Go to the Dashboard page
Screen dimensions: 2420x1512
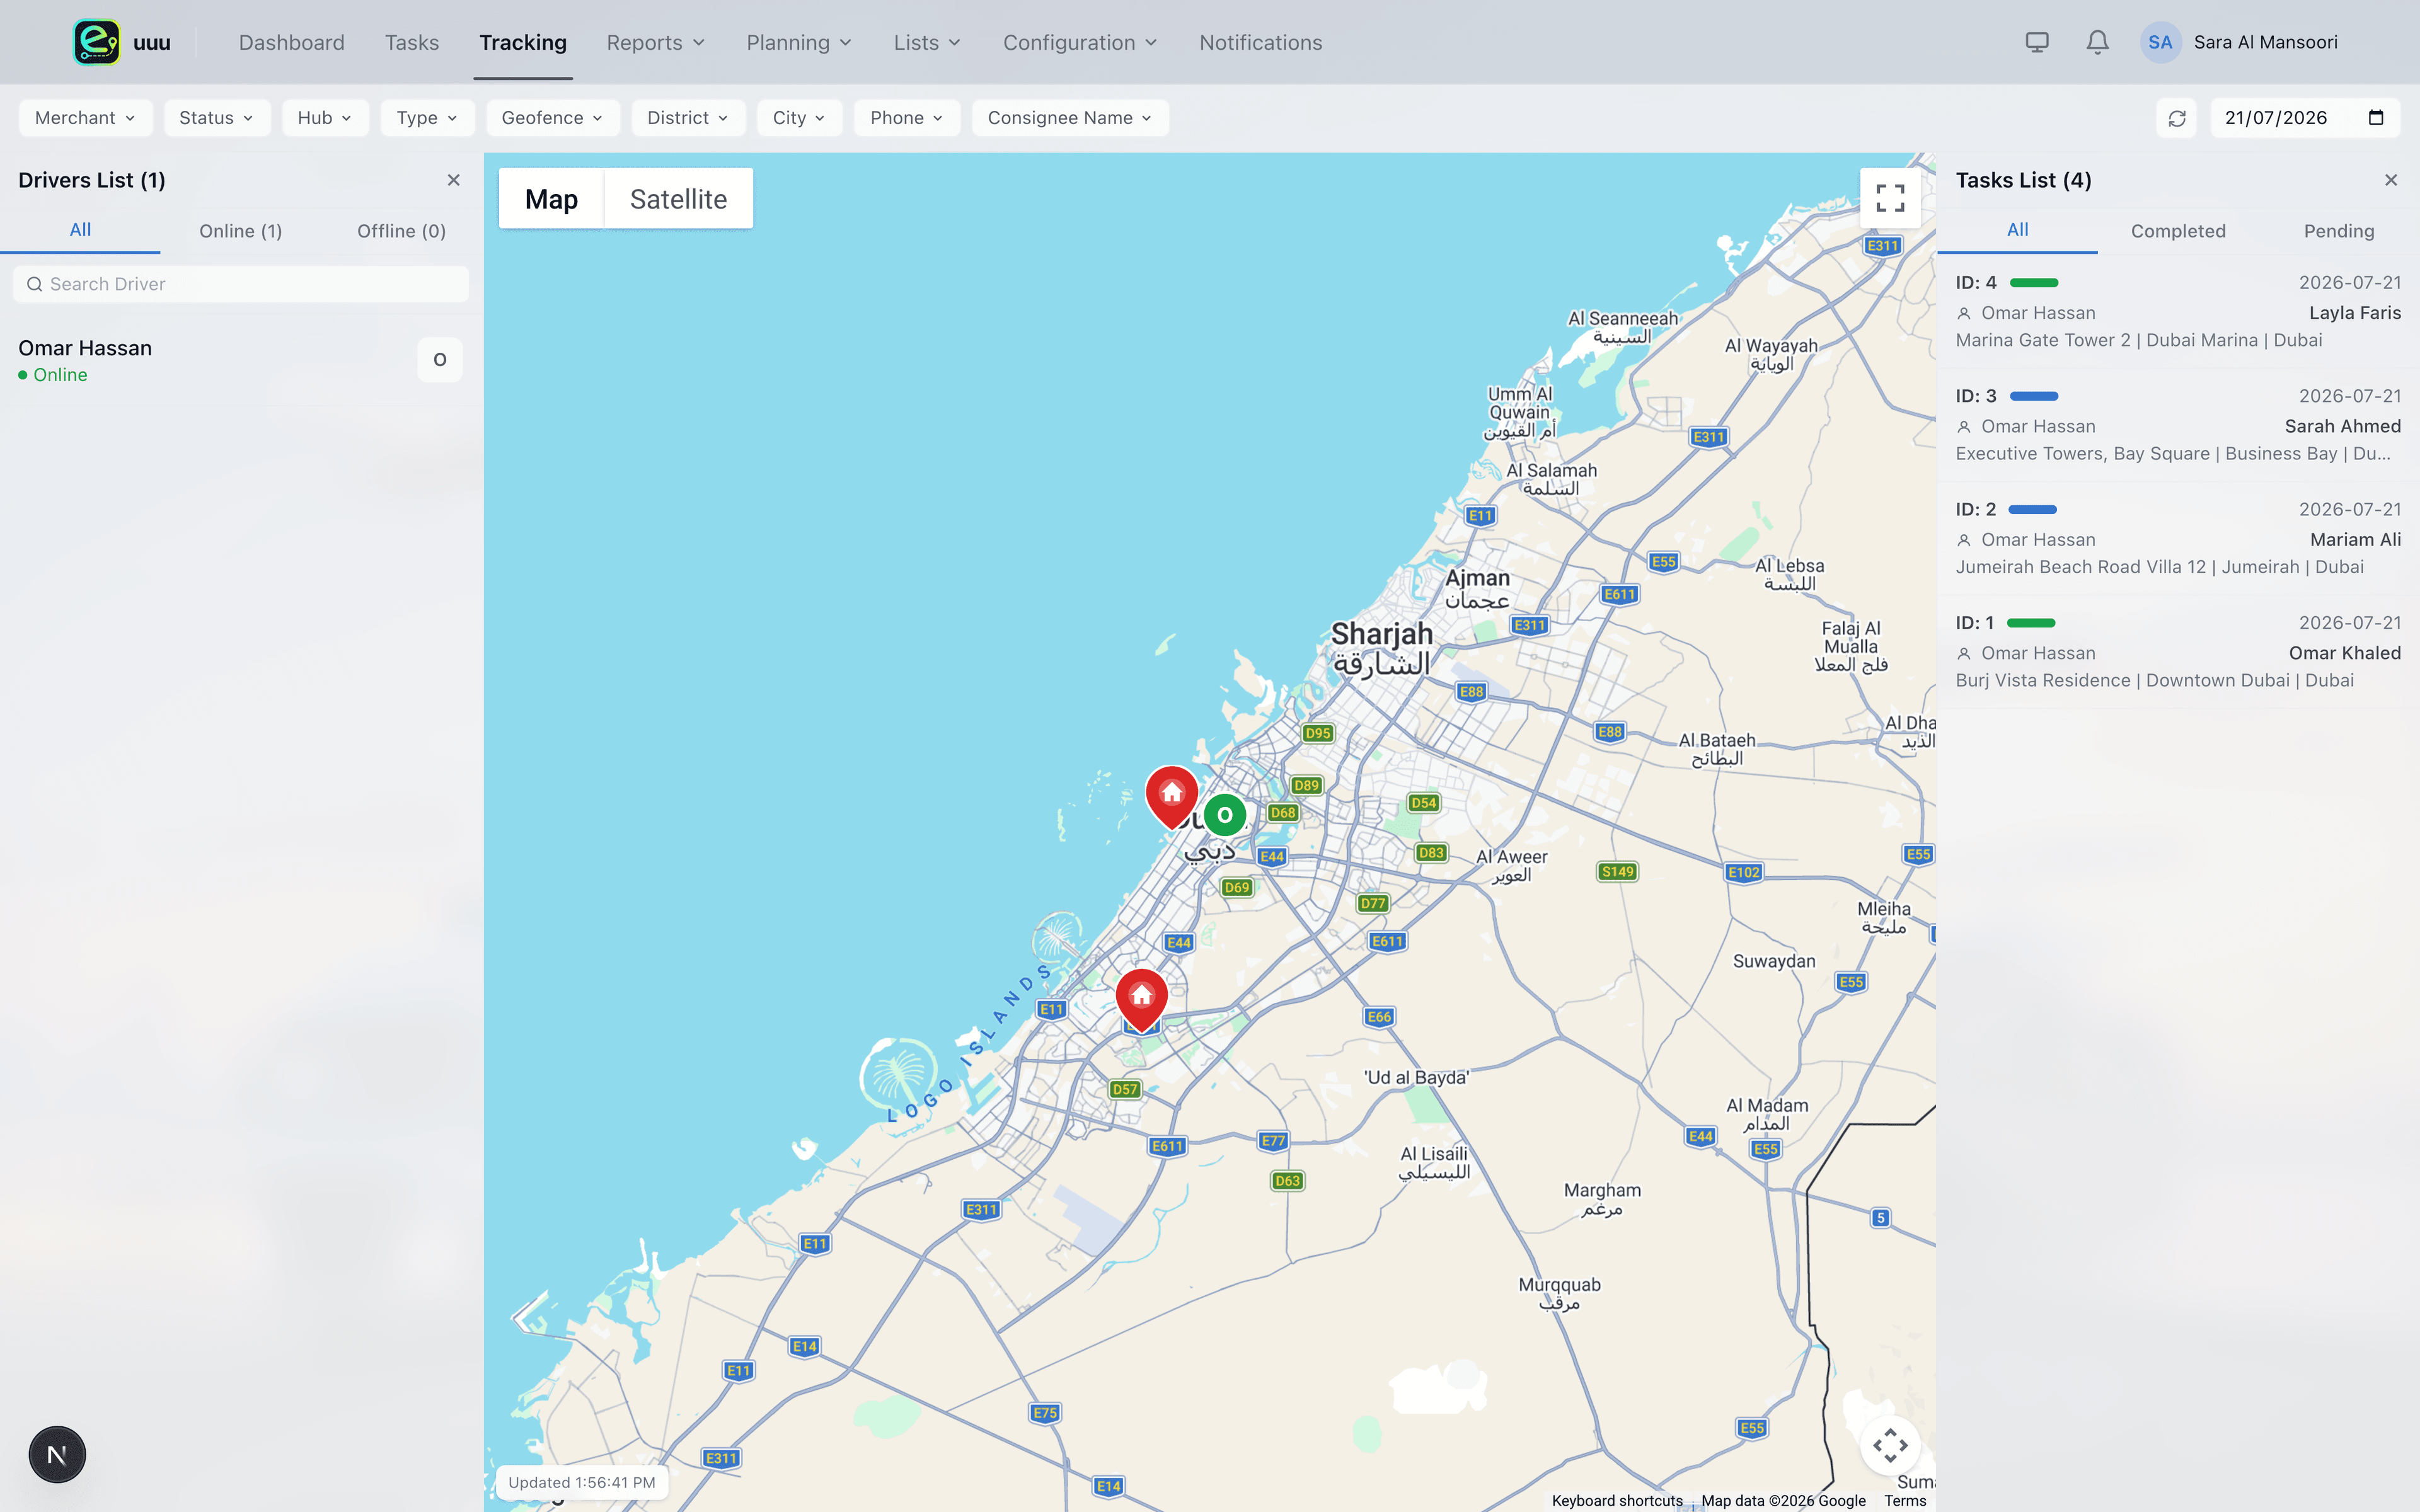tap(291, 42)
